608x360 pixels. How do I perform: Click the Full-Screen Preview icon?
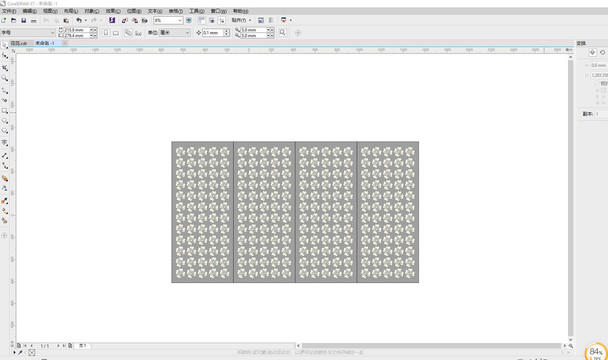point(189,20)
